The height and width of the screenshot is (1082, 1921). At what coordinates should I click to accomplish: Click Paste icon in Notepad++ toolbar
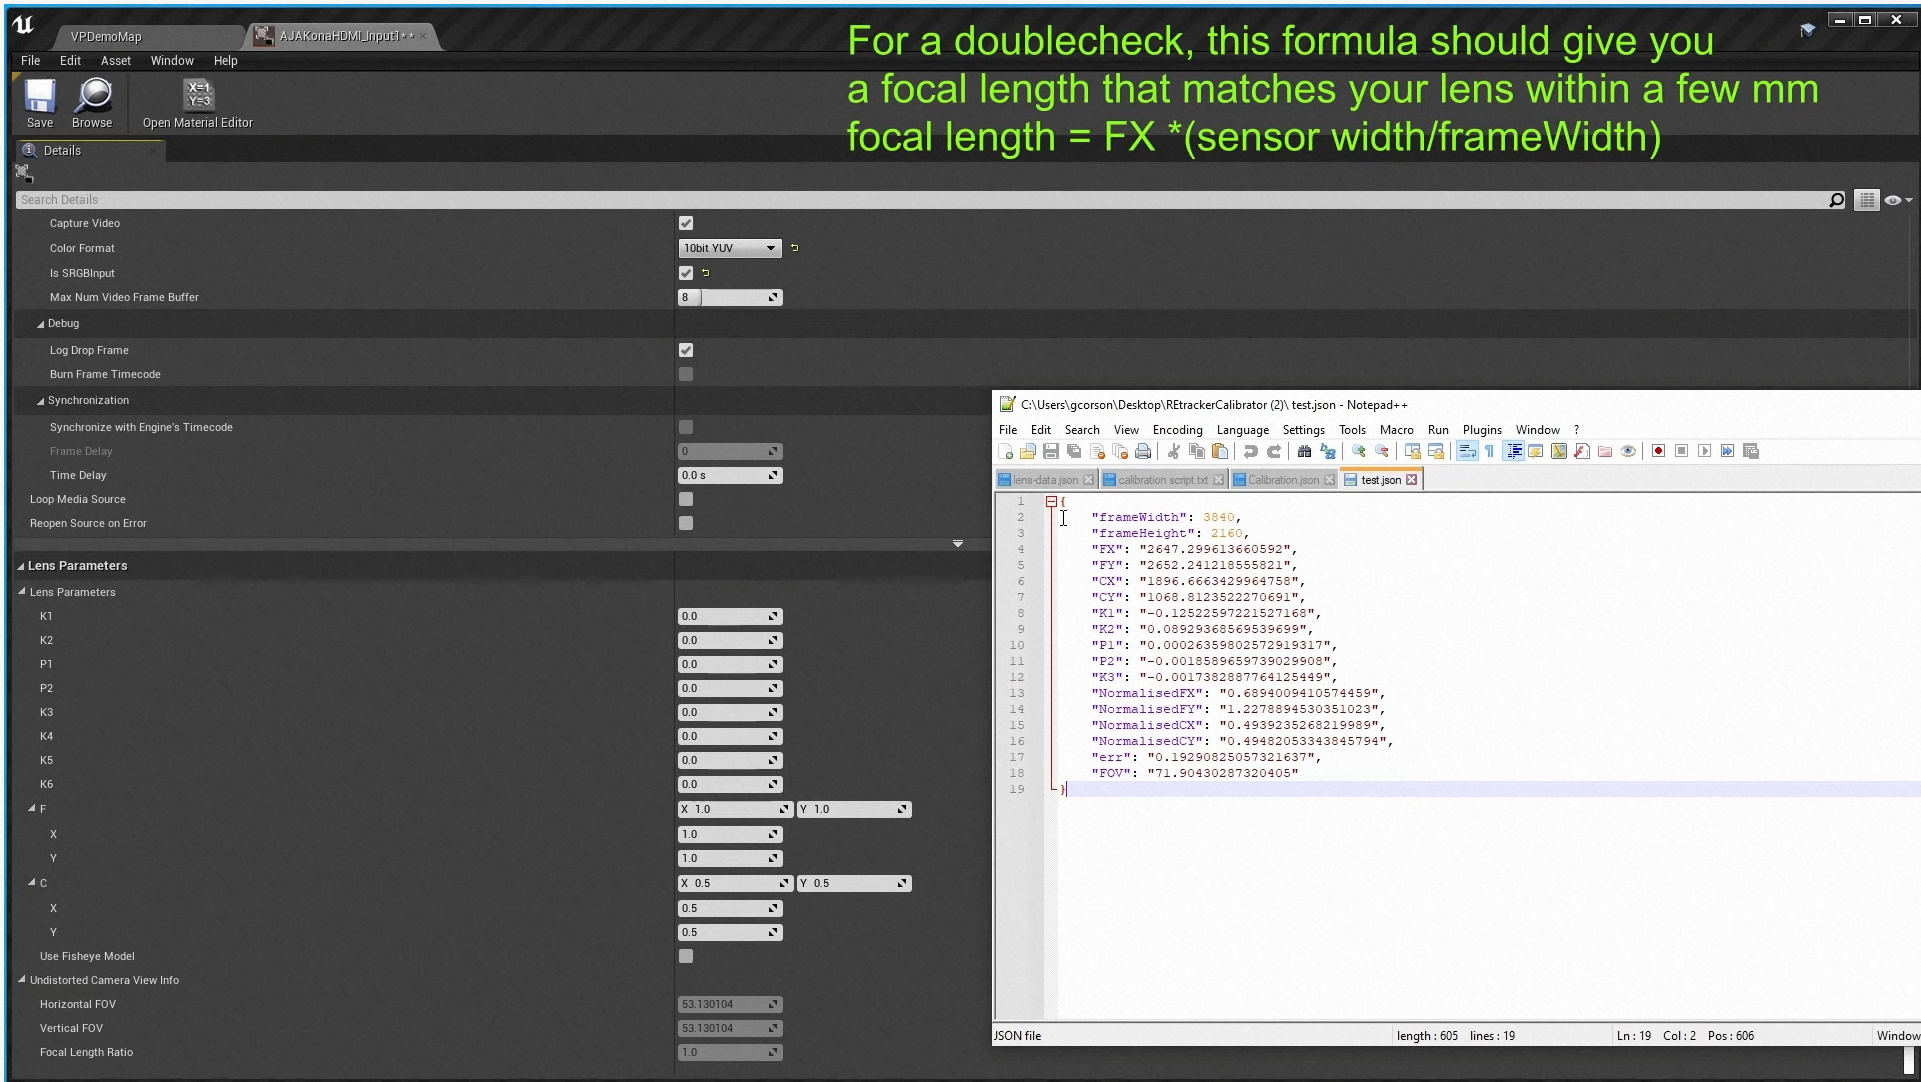point(1220,452)
